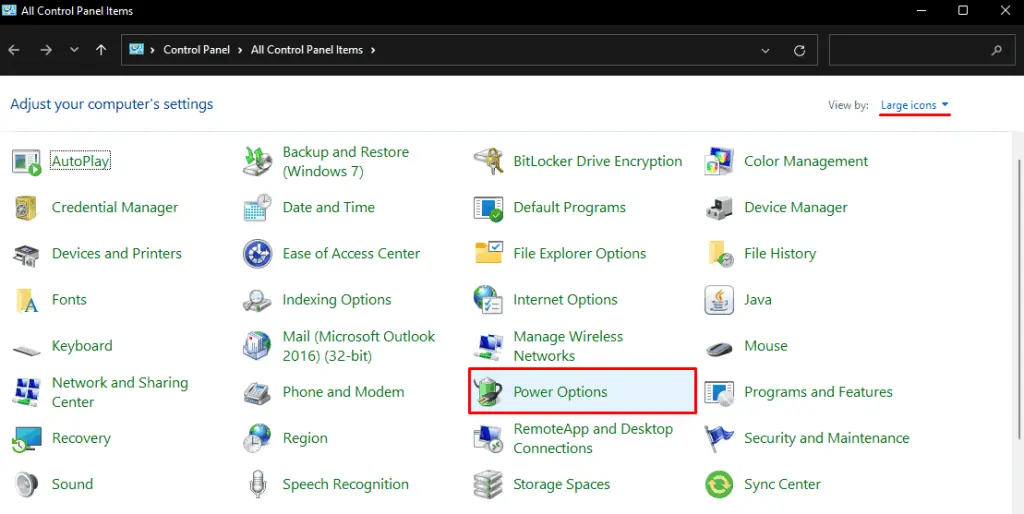This screenshot has width=1024, height=514.
Task: Click the vertical scrollbar thumb
Action: (1019, 299)
